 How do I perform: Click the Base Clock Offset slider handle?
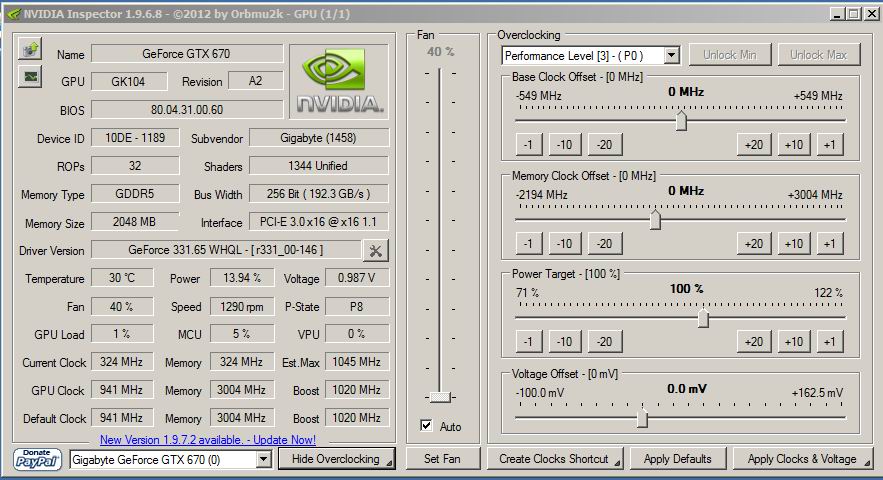(681, 121)
